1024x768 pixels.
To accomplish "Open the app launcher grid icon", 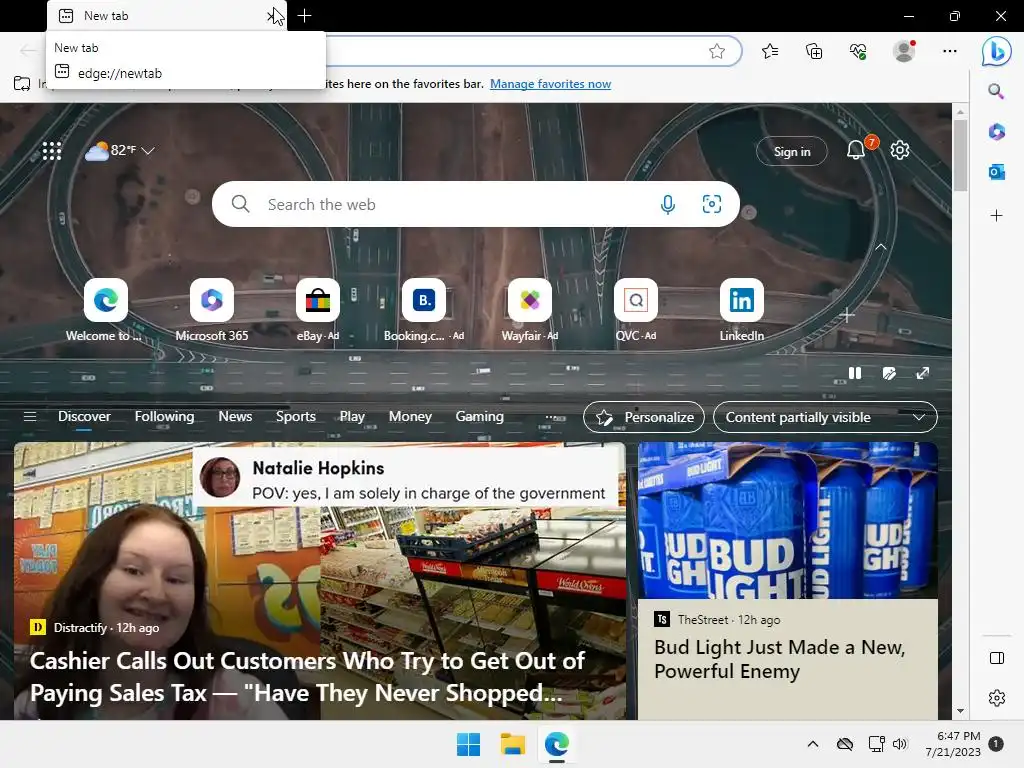I will (52, 151).
